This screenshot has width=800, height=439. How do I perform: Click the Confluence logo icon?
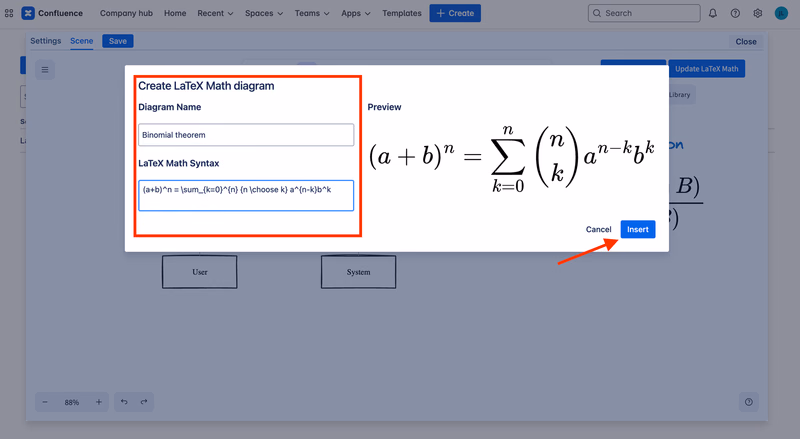click(28, 13)
